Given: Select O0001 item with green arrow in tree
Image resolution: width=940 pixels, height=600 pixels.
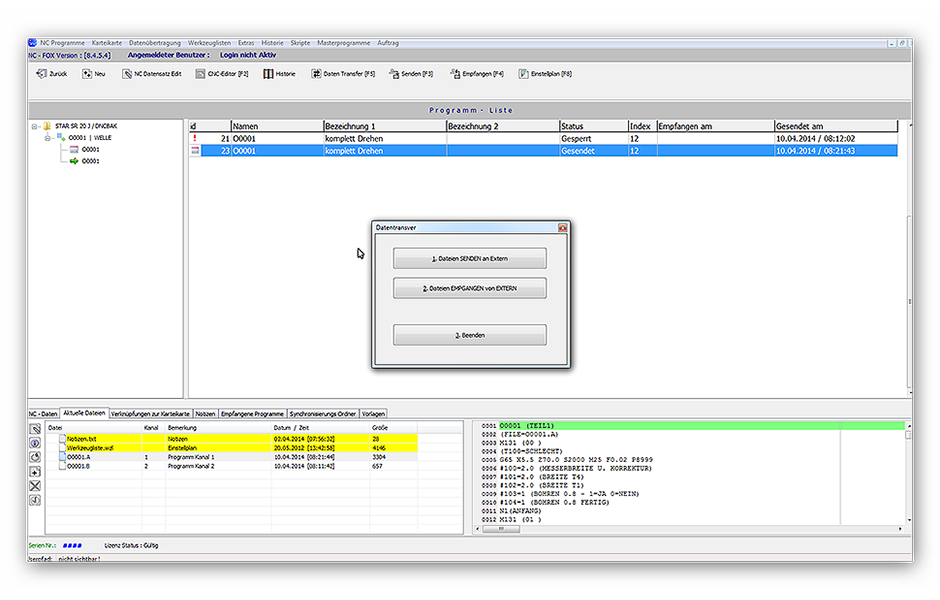Looking at the screenshot, I should [x=90, y=160].
